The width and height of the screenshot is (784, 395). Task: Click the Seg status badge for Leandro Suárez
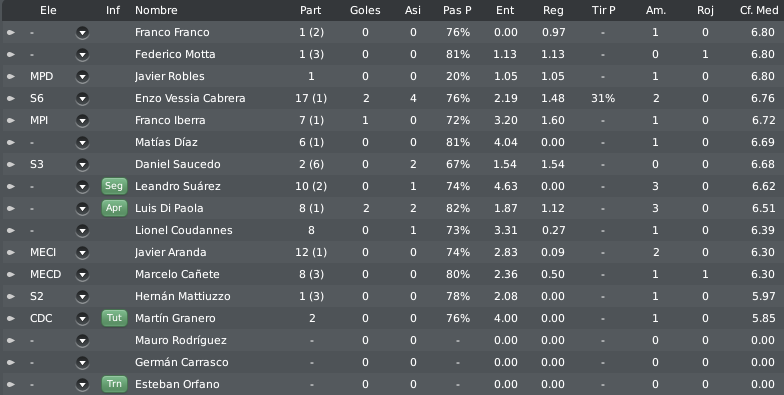click(114, 186)
